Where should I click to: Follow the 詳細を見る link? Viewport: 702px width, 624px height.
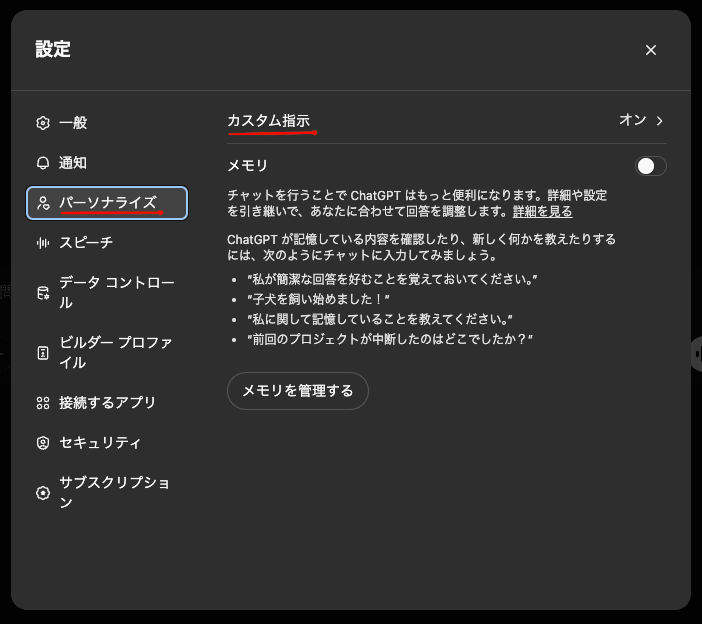tap(542, 211)
